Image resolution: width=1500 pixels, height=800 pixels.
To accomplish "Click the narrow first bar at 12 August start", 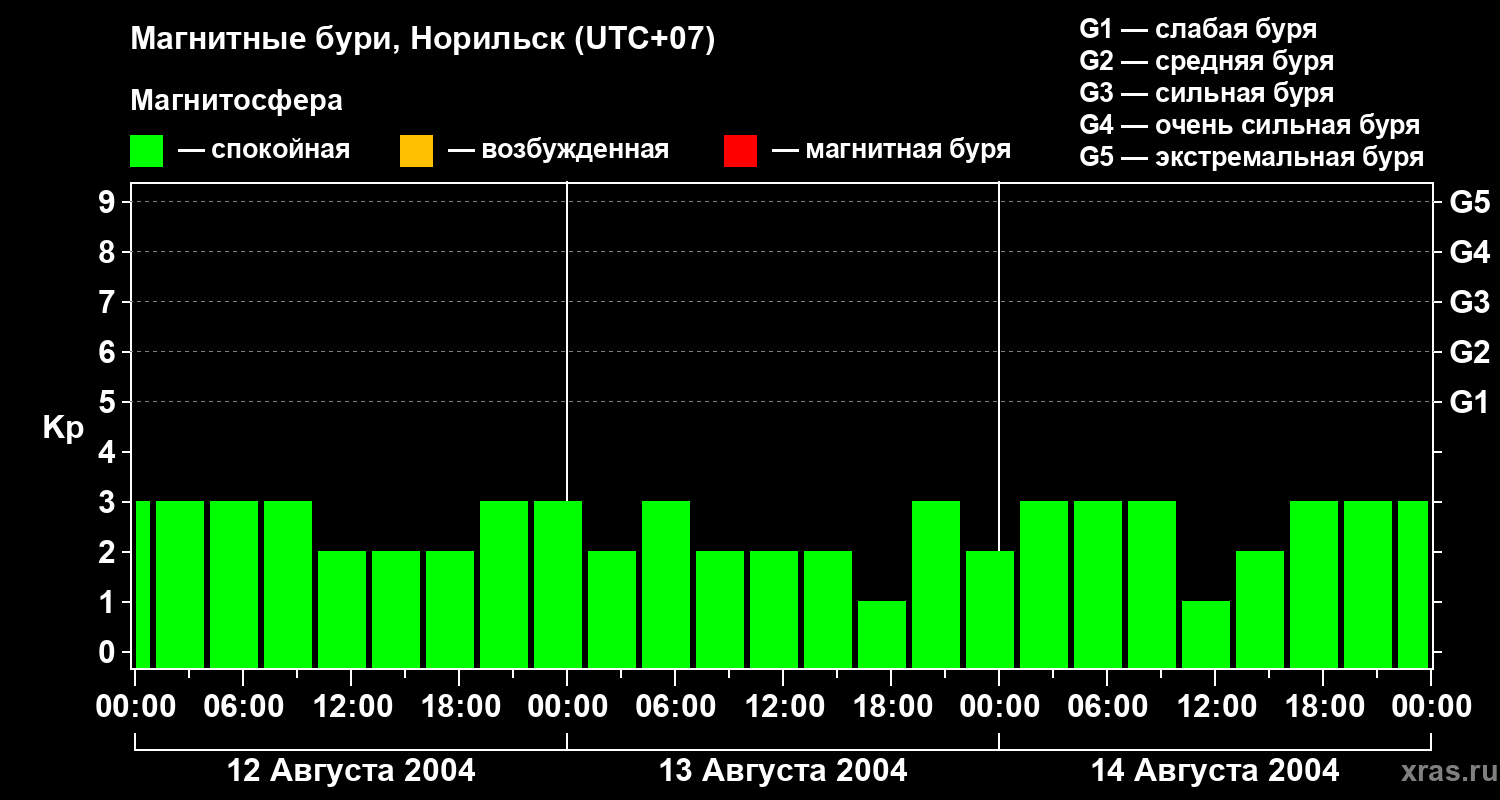I will (x=142, y=584).
